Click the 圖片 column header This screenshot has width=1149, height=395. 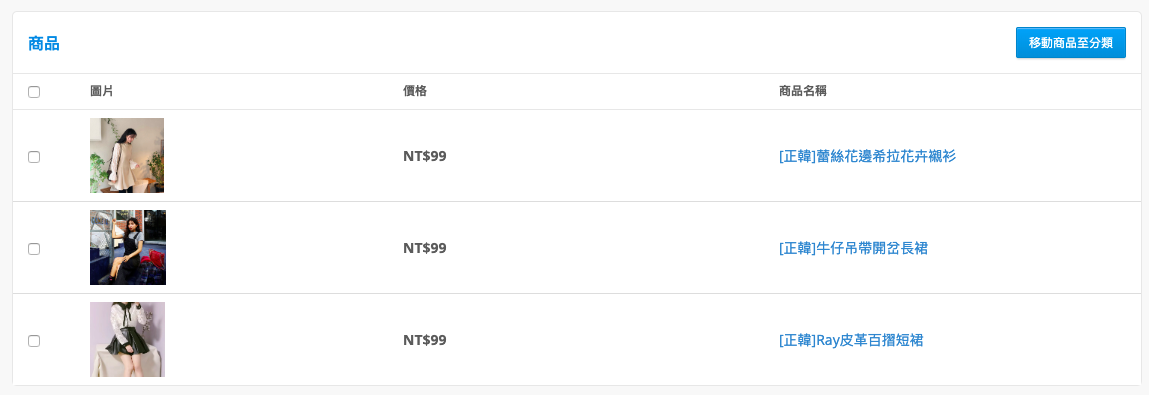[x=101, y=92]
